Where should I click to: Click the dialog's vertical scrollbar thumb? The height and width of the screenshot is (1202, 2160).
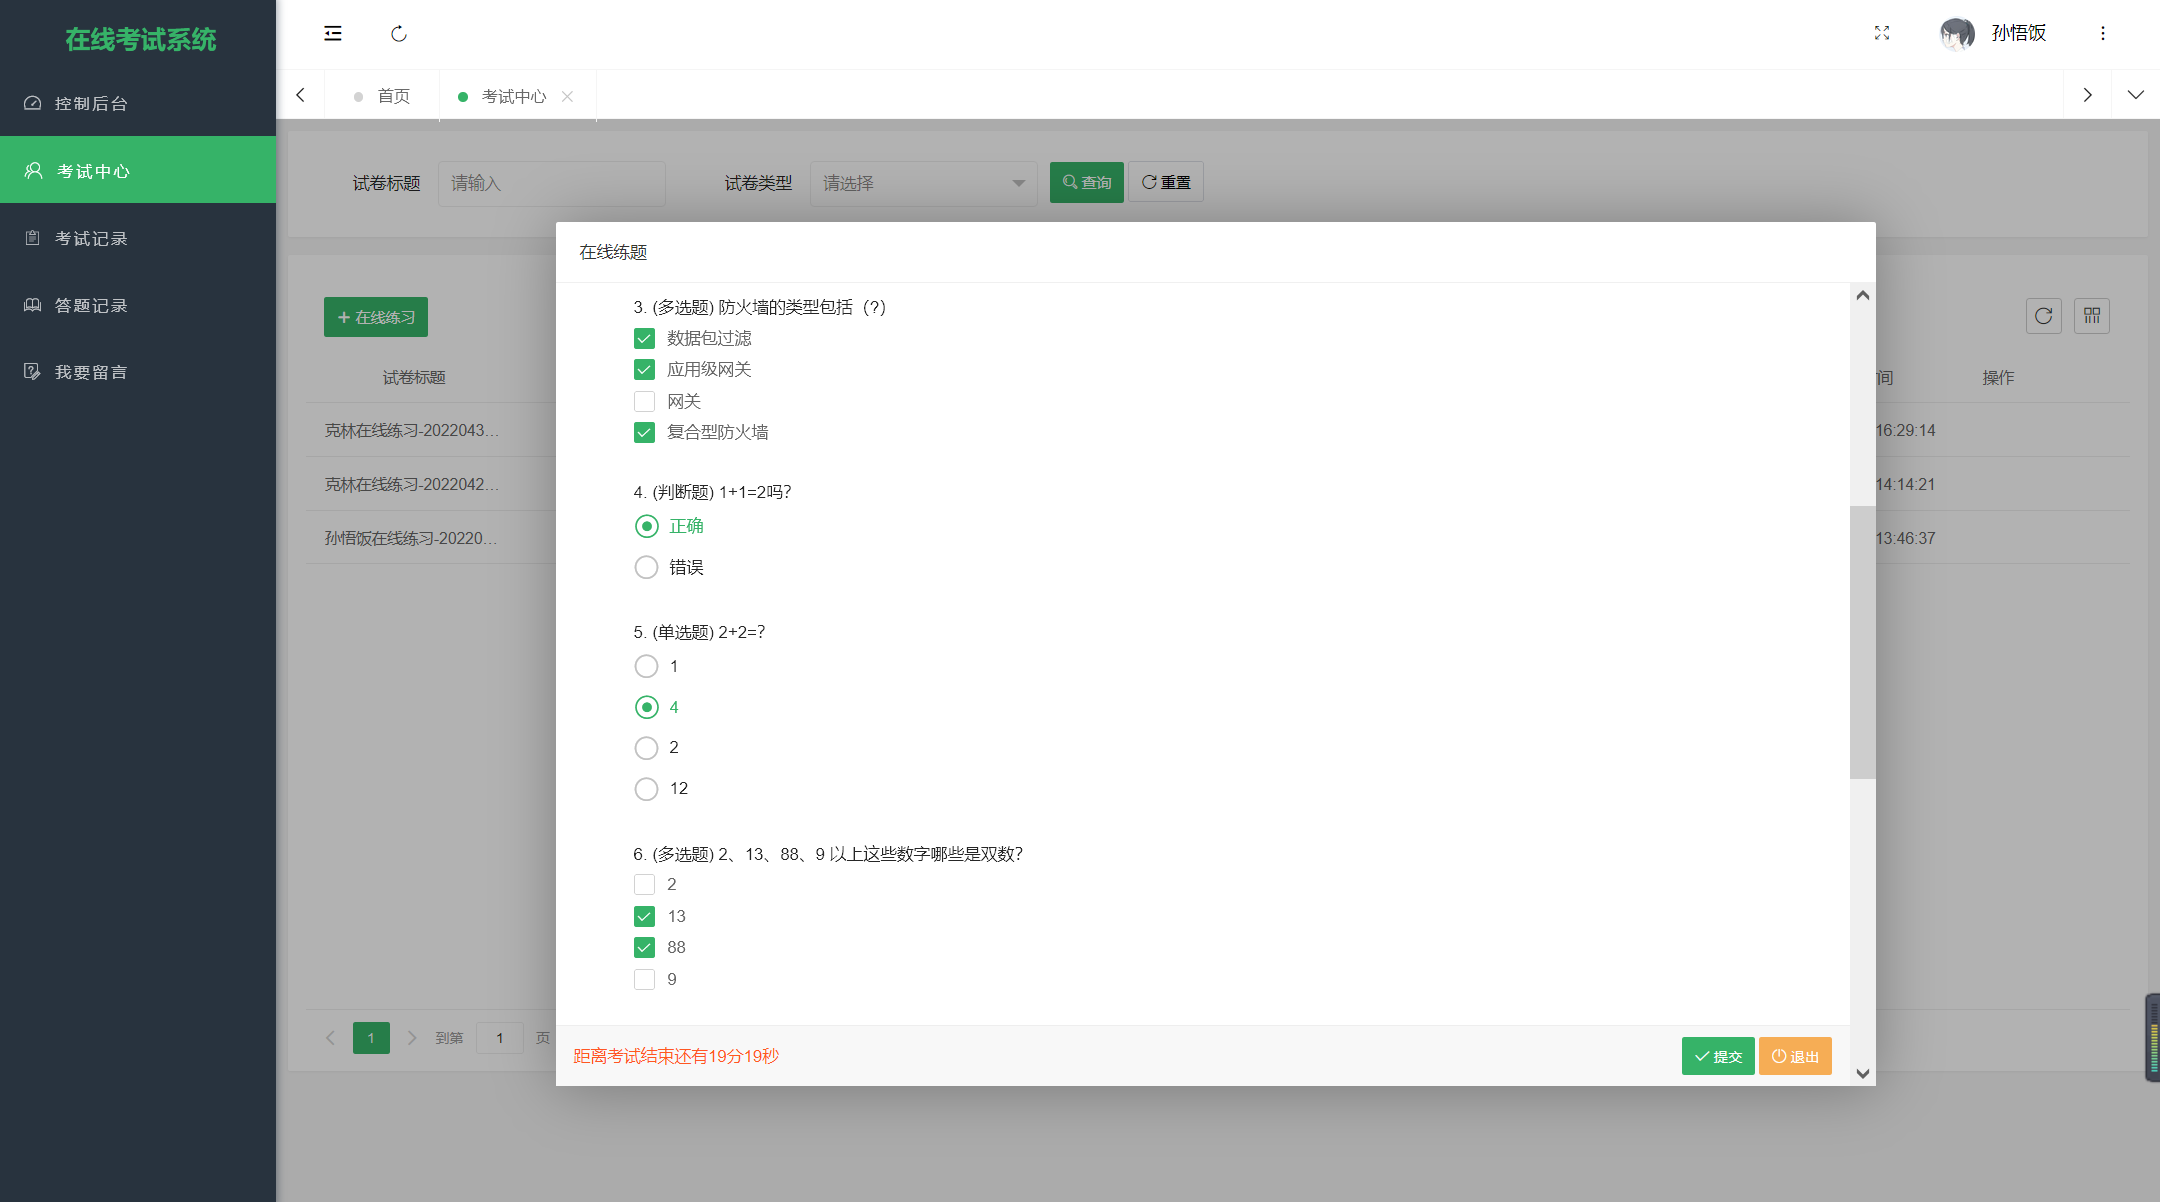[x=1862, y=640]
